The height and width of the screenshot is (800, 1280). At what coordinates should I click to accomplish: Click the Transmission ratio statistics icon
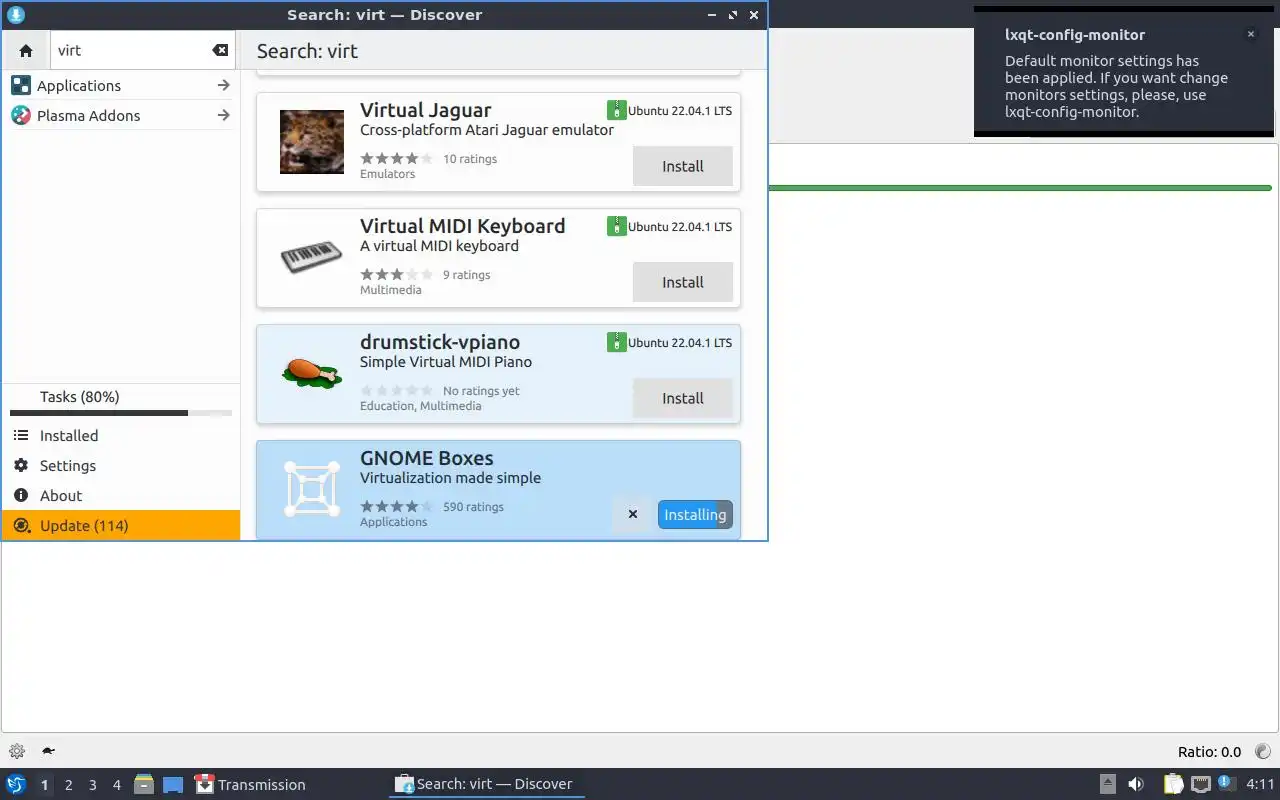pyautogui.click(x=1262, y=751)
